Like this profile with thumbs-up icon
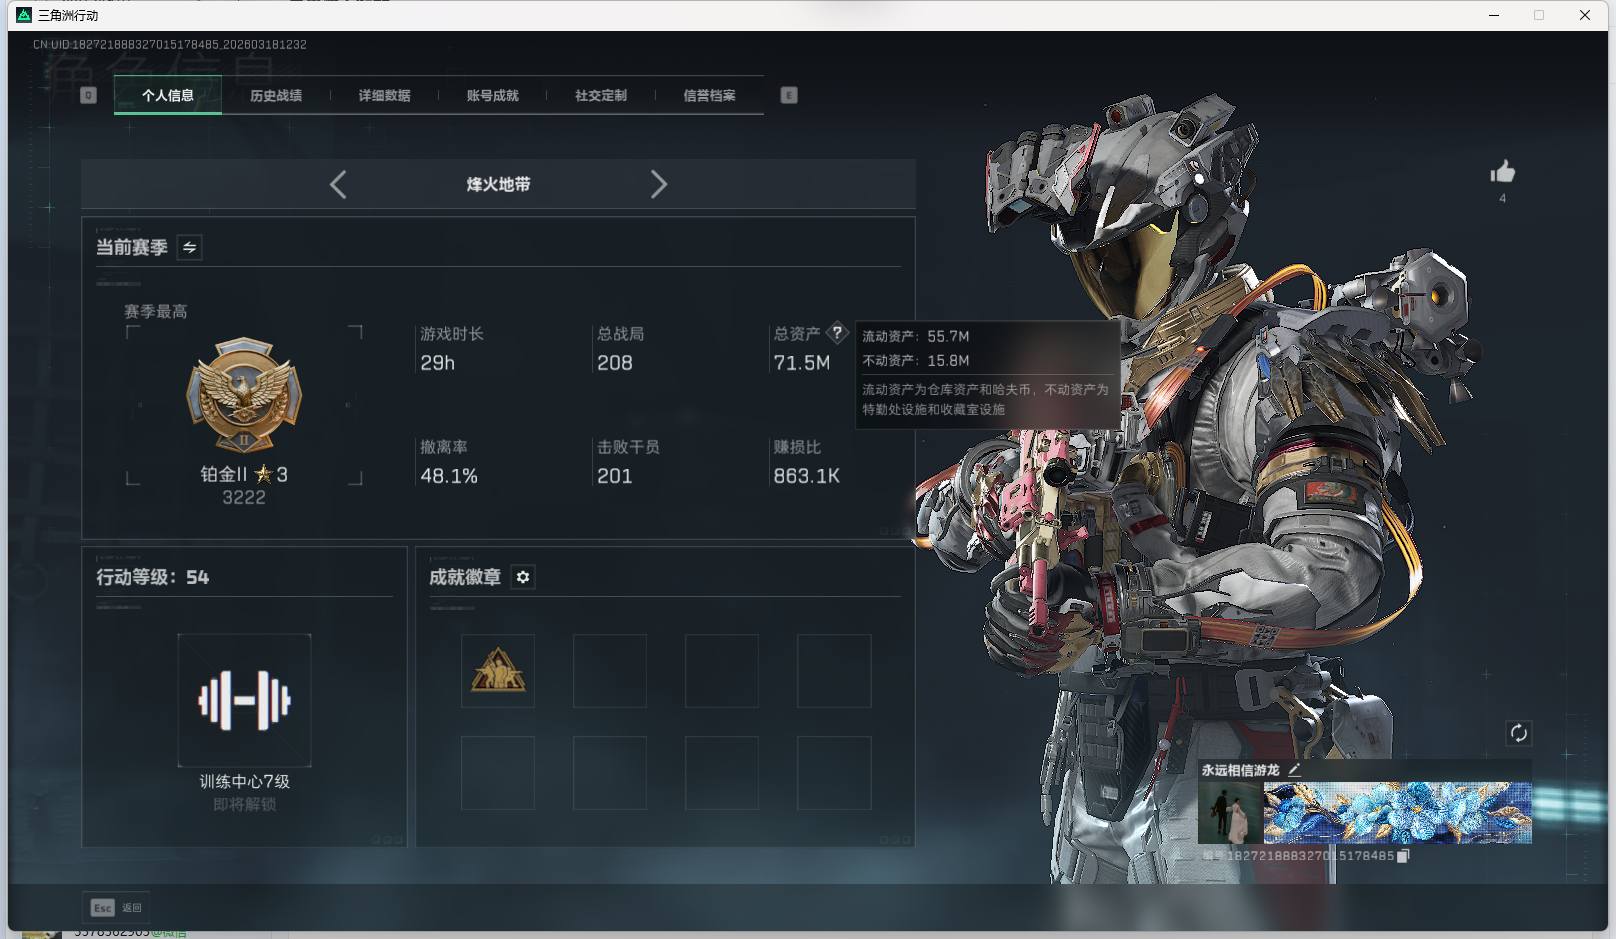Screen dimensions: 1616x939 1502,172
